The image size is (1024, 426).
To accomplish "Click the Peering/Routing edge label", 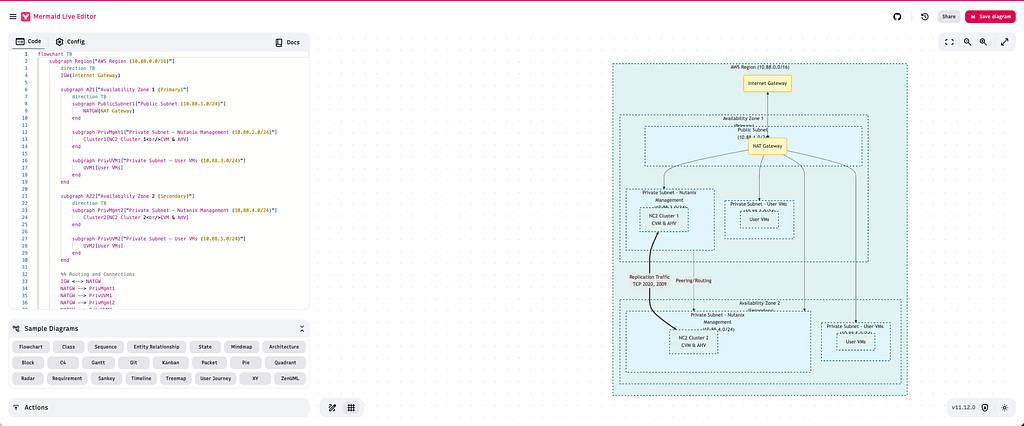I will pyautogui.click(x=693, y=280).
